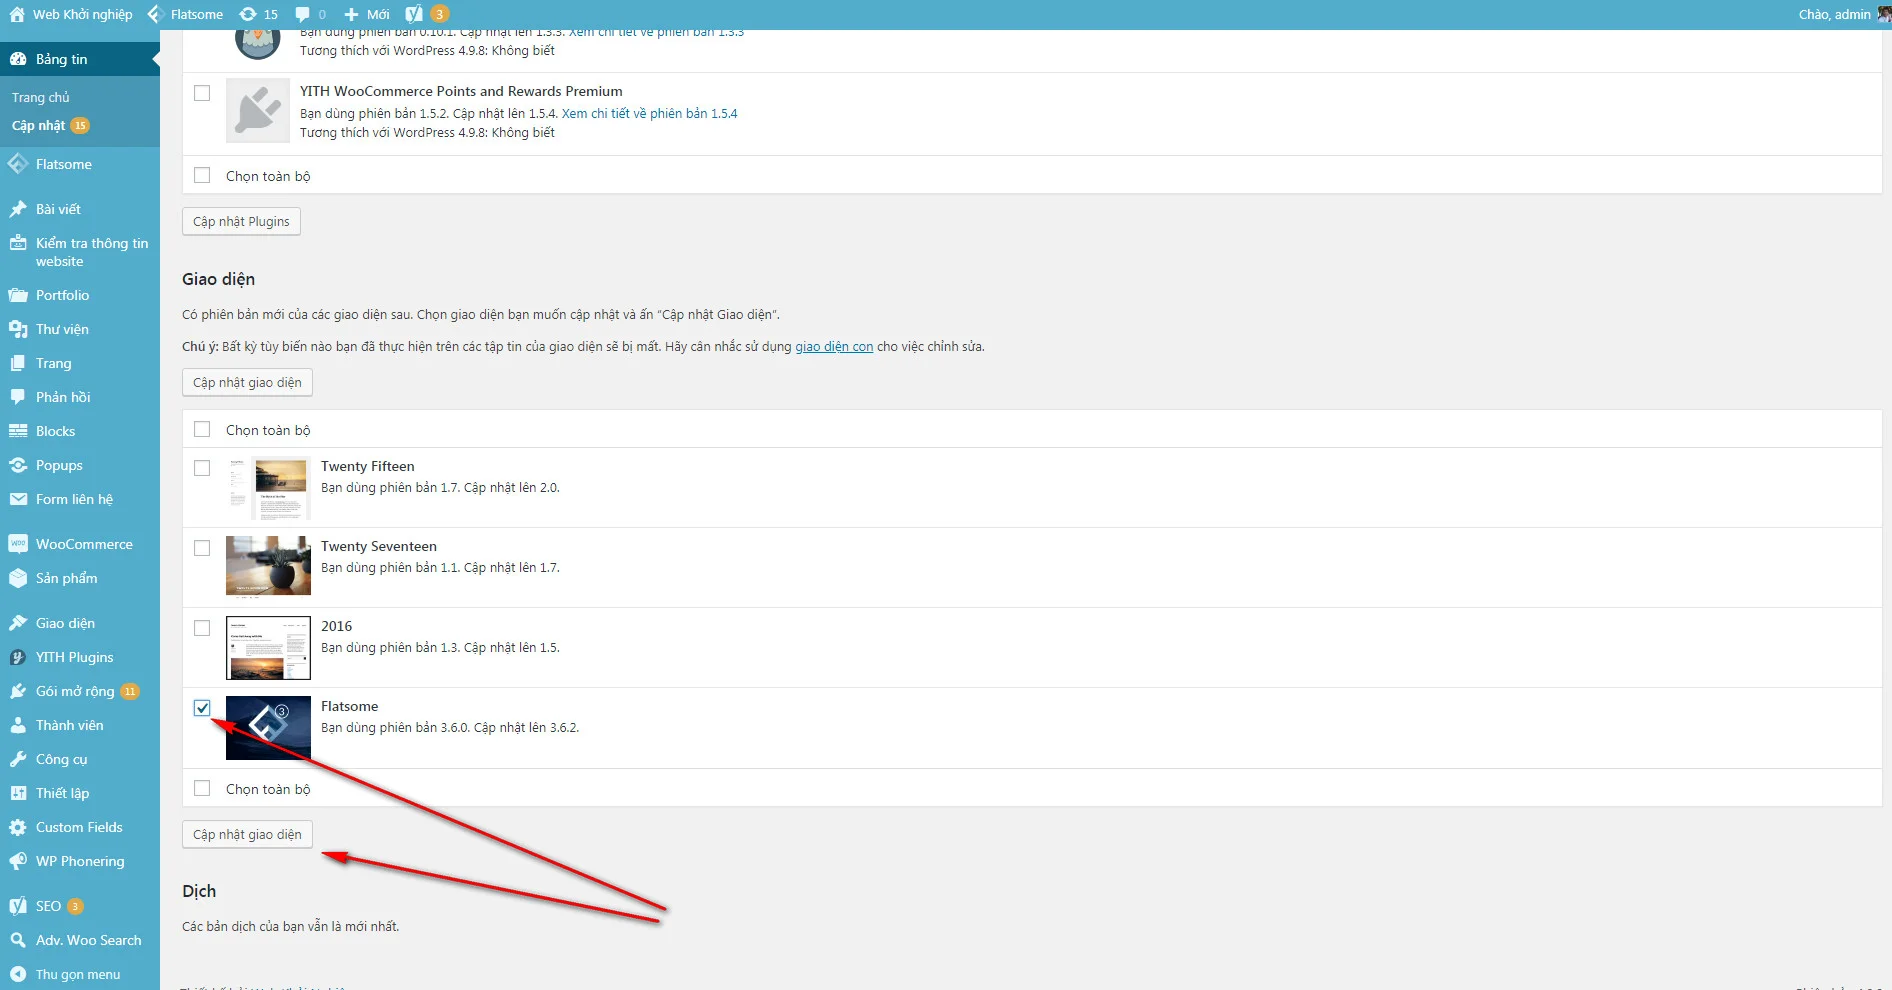Open the Bảng tin dashboard icon
Screen dimensions: 1892x990
click(x=18, y=59)
